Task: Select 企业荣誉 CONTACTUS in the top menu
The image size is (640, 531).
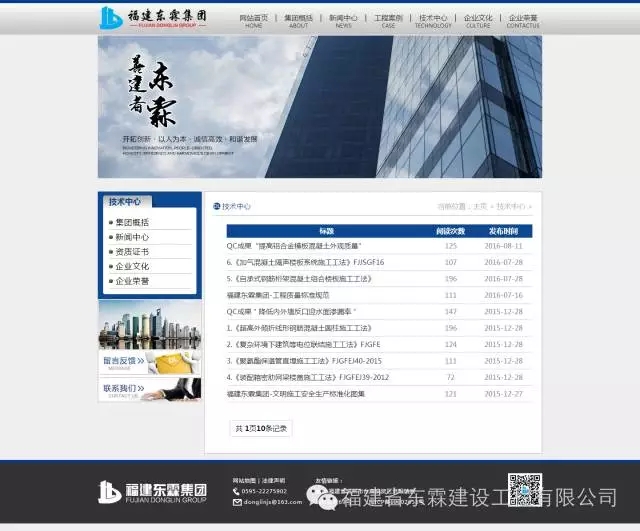Action: click(x=522, y=21)
